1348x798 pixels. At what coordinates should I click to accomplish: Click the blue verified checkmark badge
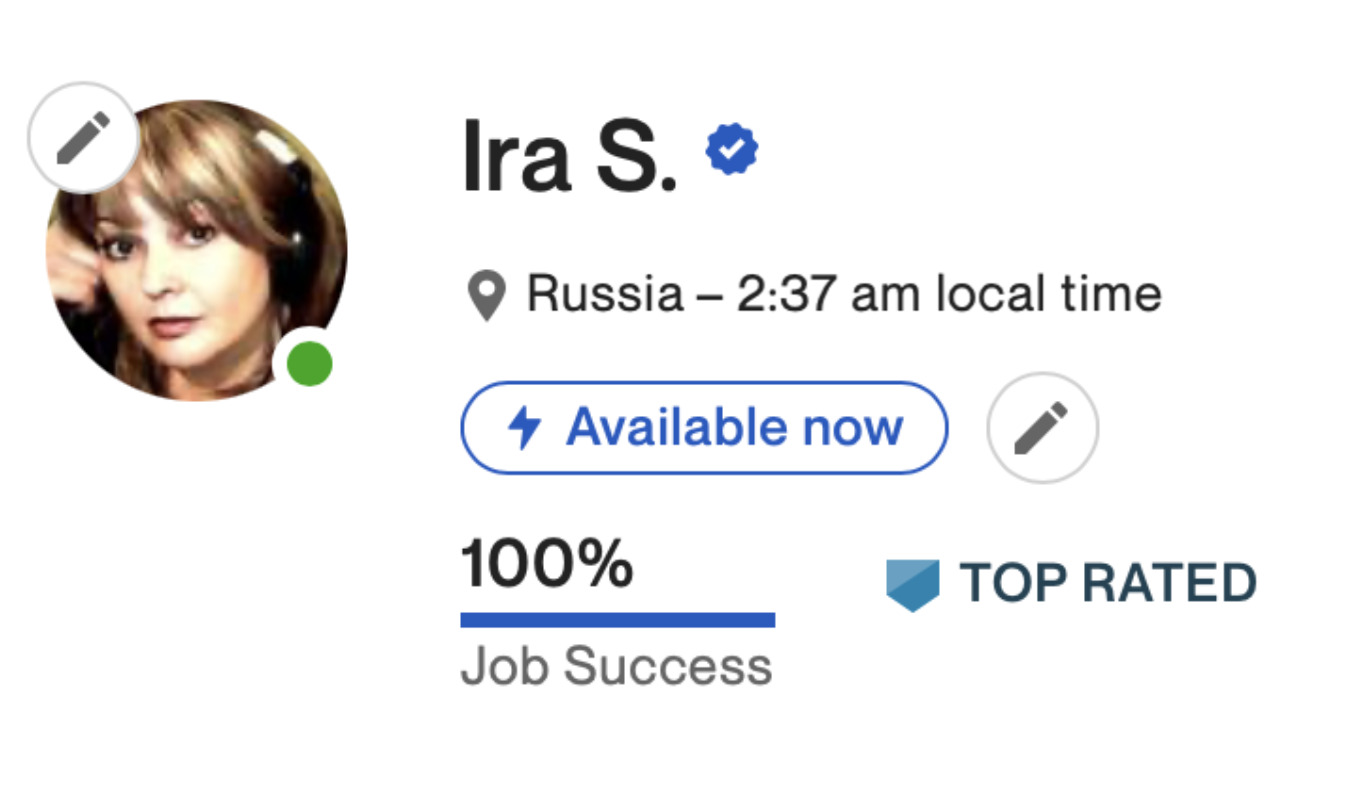[731, 149]
